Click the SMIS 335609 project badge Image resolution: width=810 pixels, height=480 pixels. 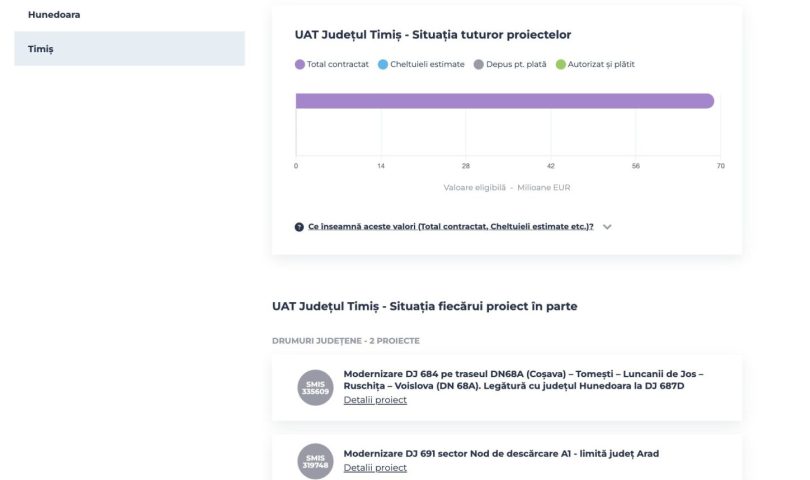tap(315, 387)
